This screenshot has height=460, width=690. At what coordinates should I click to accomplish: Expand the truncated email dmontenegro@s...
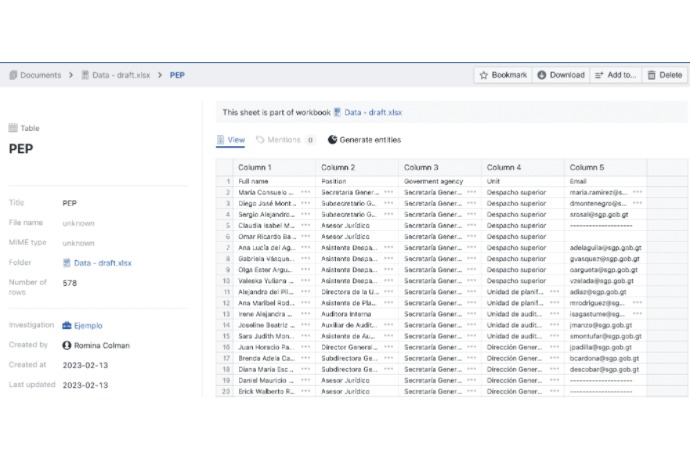[637, 203]
